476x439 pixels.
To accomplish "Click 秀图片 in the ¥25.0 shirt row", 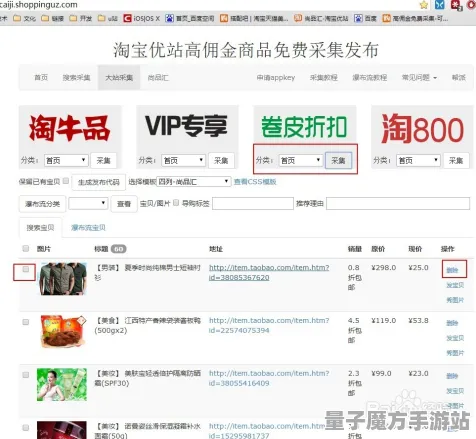I will tap(455, 300).
